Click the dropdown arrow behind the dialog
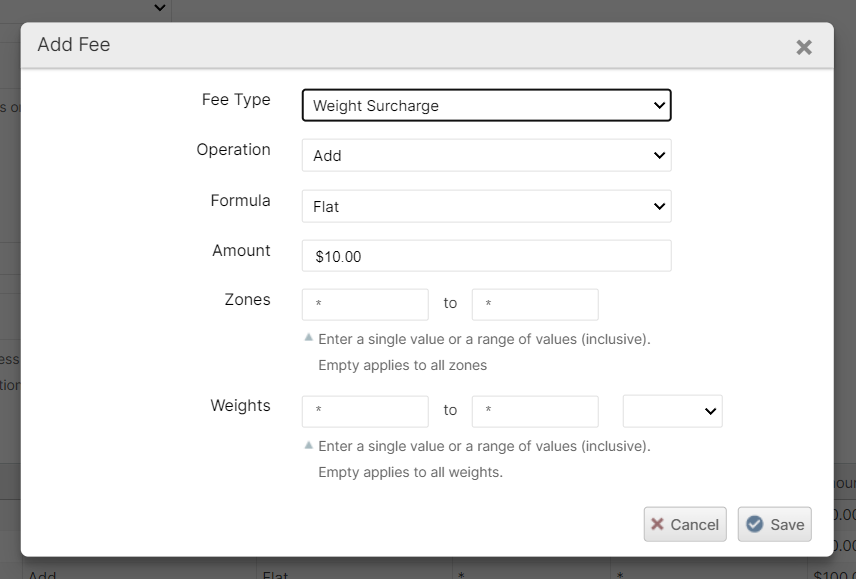Screen dimensions: 856x579 point(160,8)
